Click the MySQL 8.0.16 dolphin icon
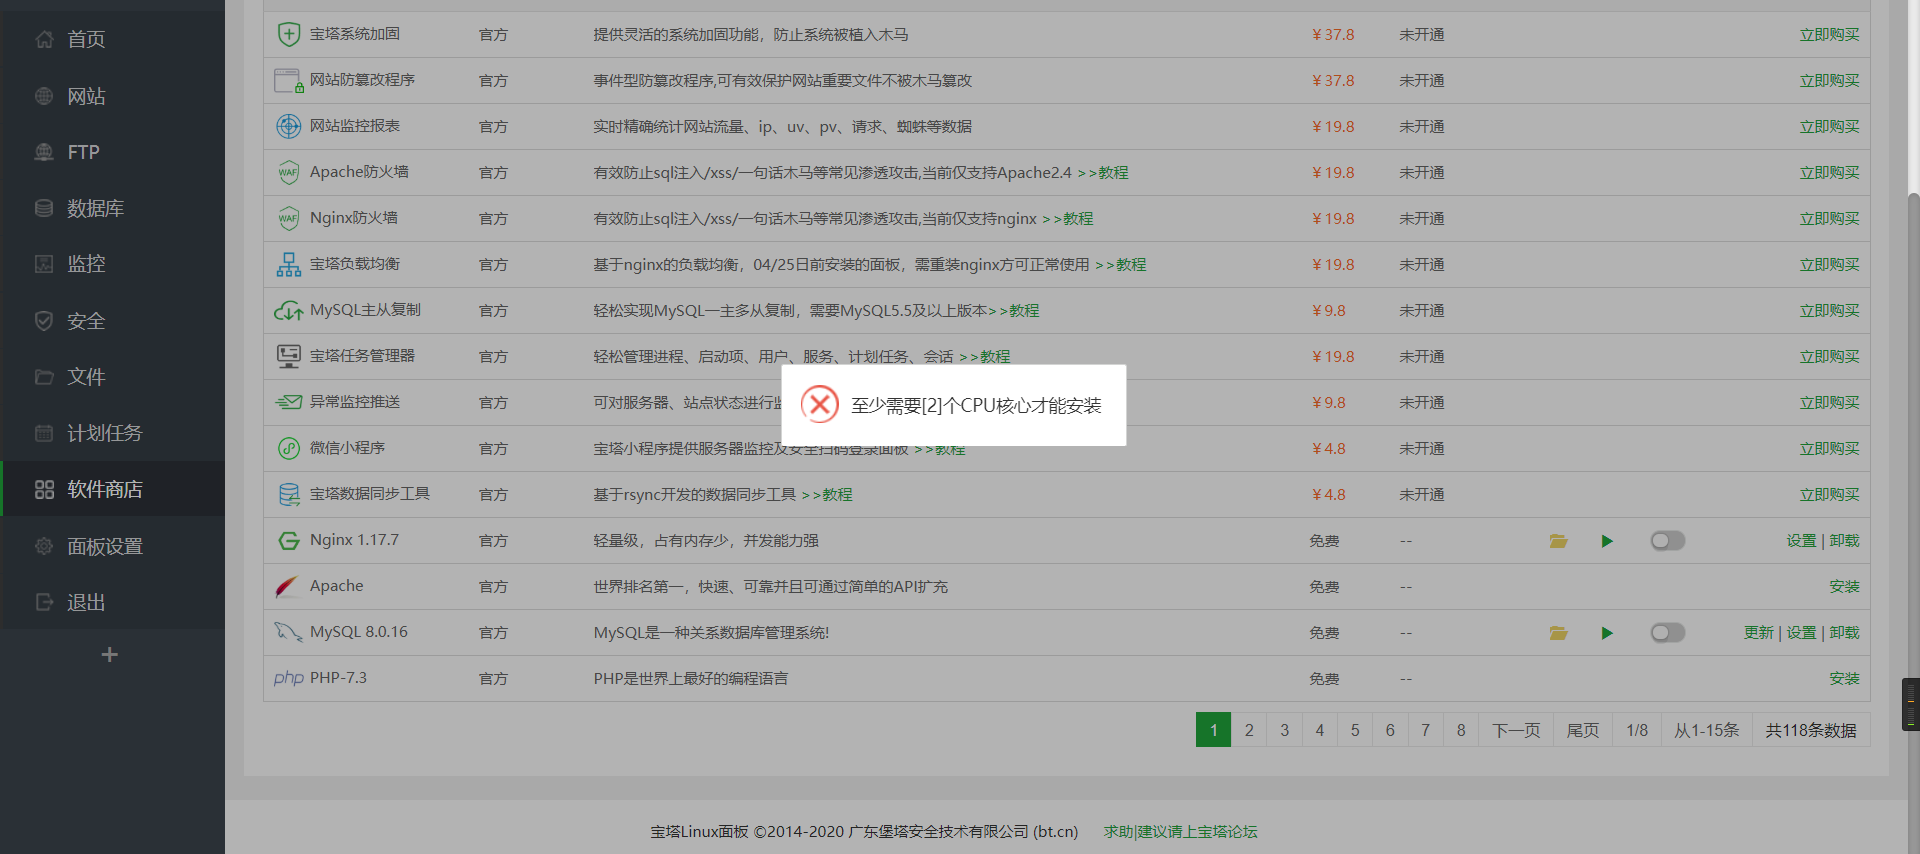 (288, 632)
